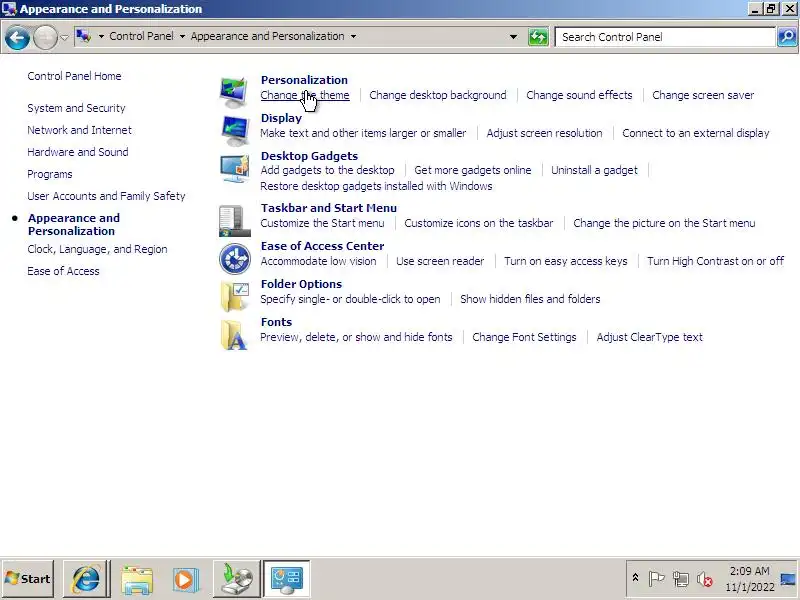
Task: Open the address bar history dropdown
Action: [x=513, y=37]
